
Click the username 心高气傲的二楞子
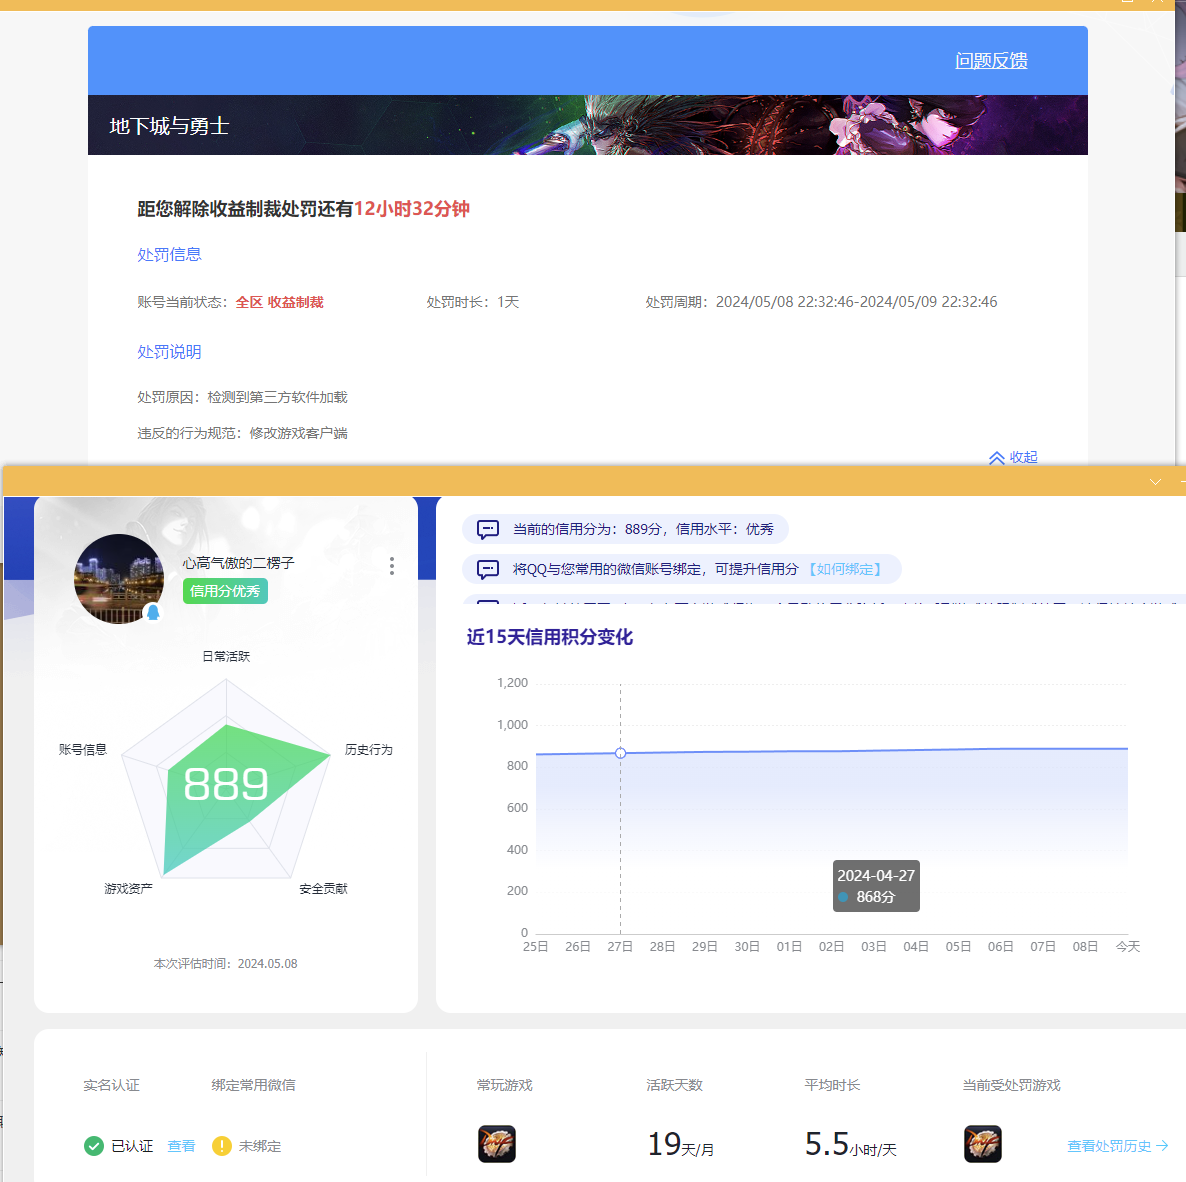tap(238, 563)
